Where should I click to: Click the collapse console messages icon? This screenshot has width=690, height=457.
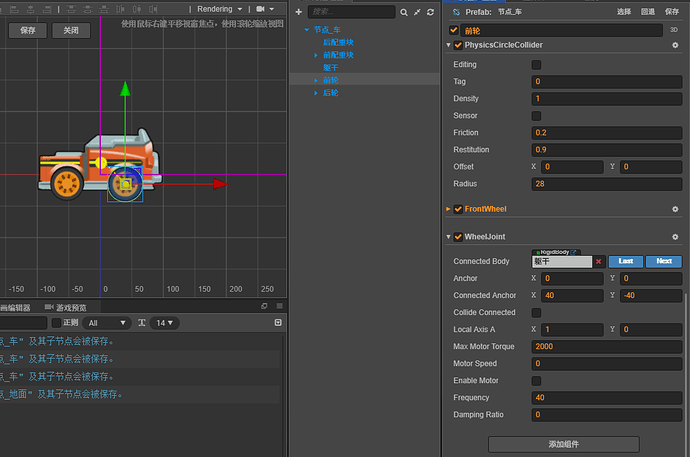278,323
